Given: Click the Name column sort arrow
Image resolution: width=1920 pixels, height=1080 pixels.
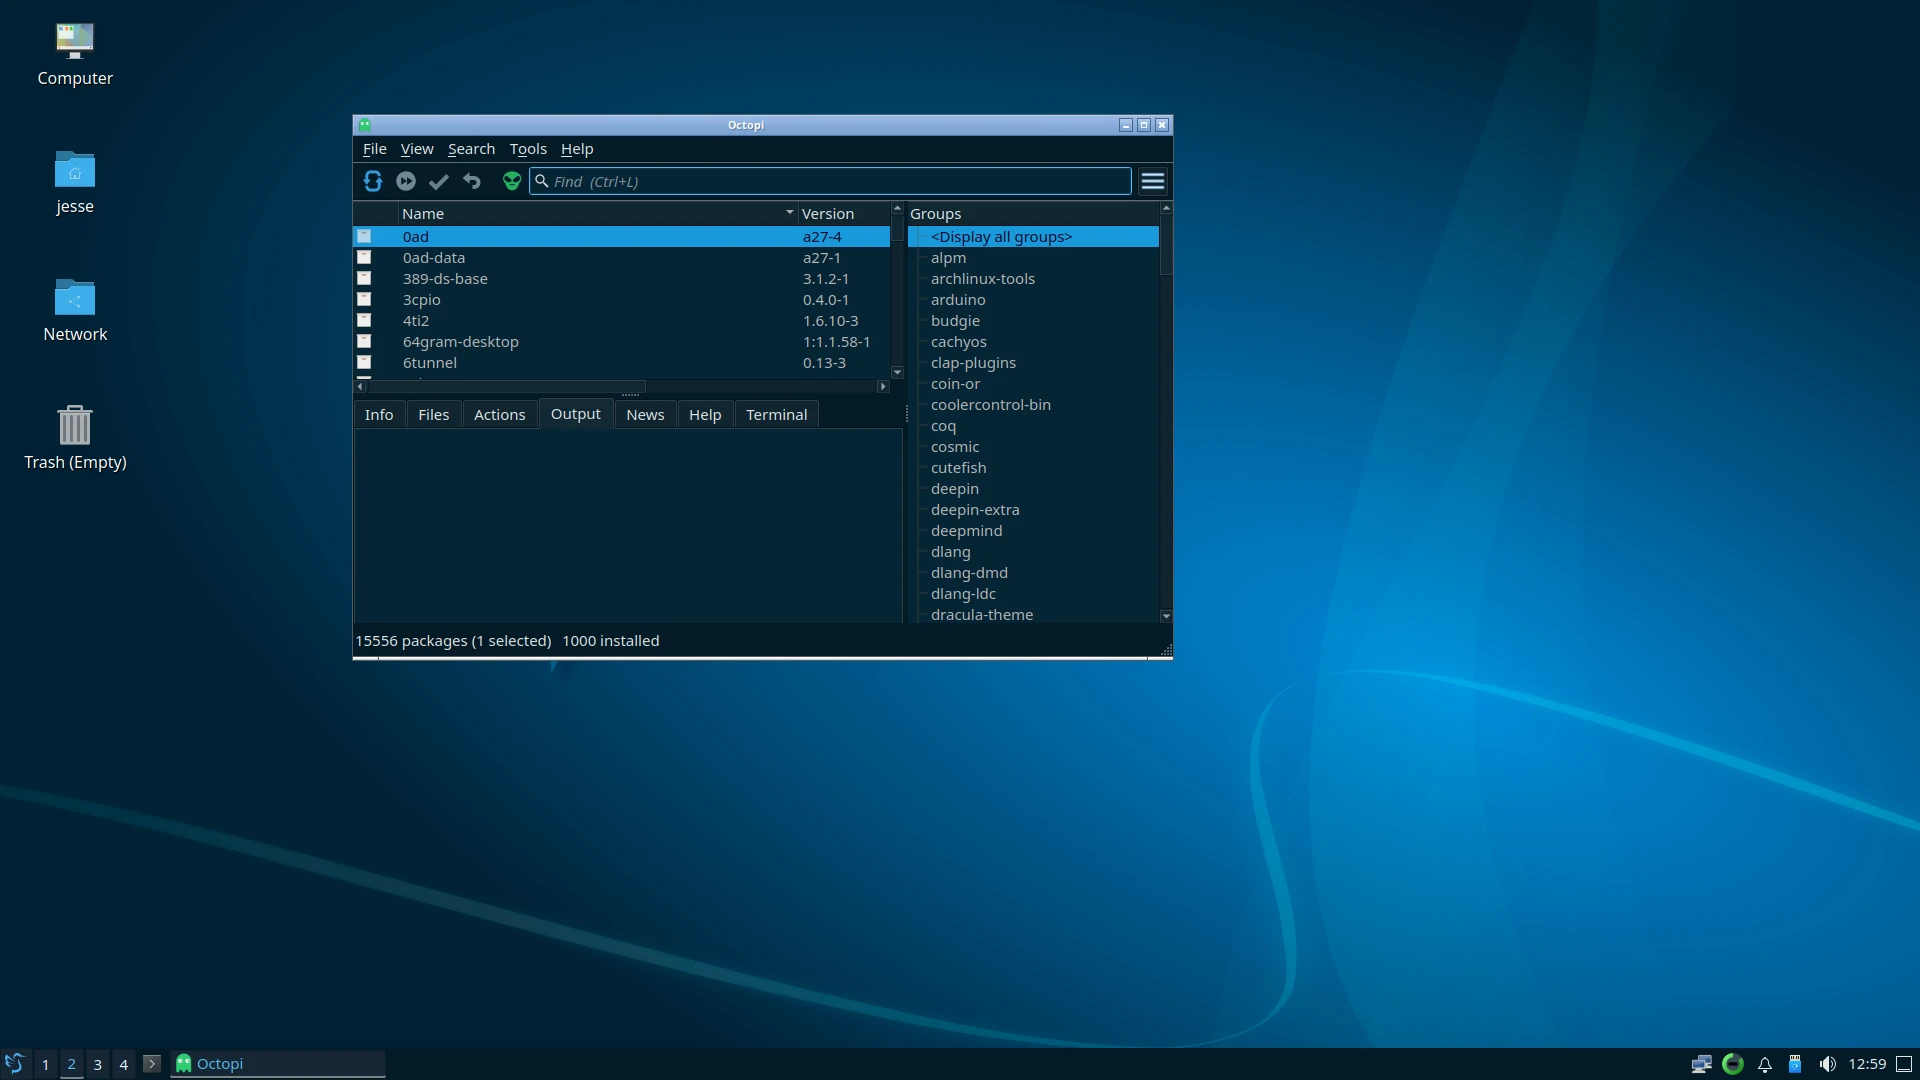Looking at the screenshot, I should (789, 213).
